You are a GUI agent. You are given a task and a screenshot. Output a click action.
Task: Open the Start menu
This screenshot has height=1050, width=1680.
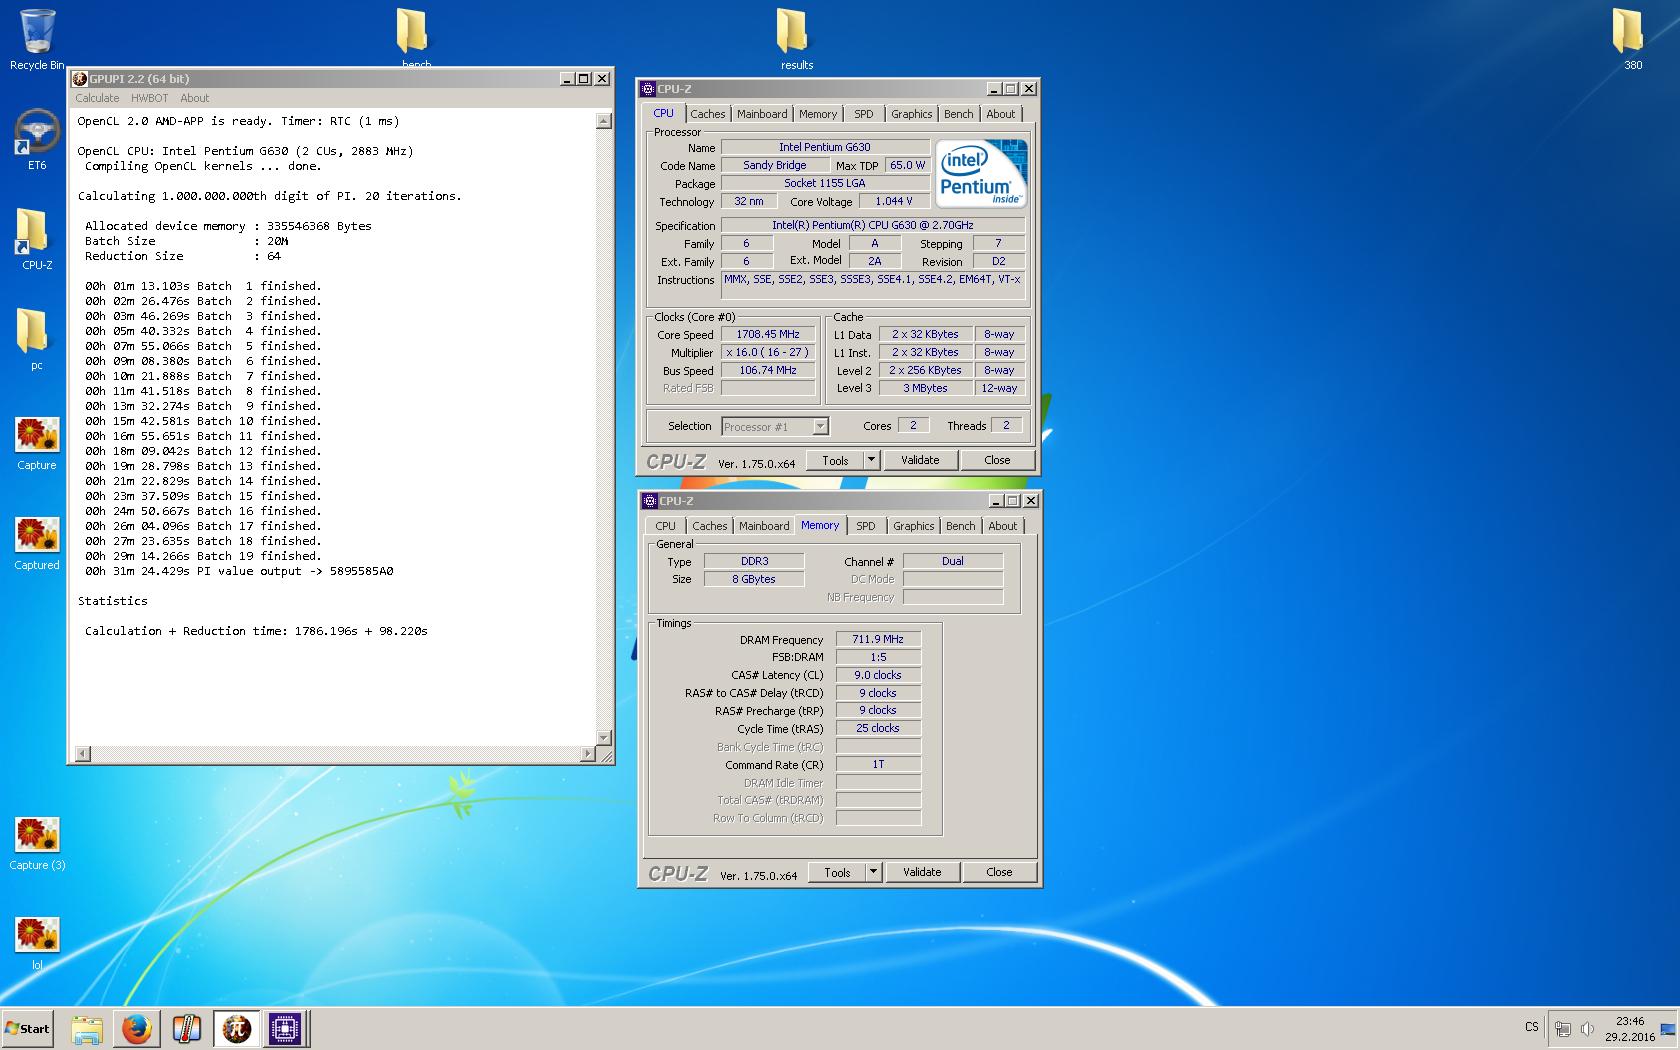point(28,1029)
